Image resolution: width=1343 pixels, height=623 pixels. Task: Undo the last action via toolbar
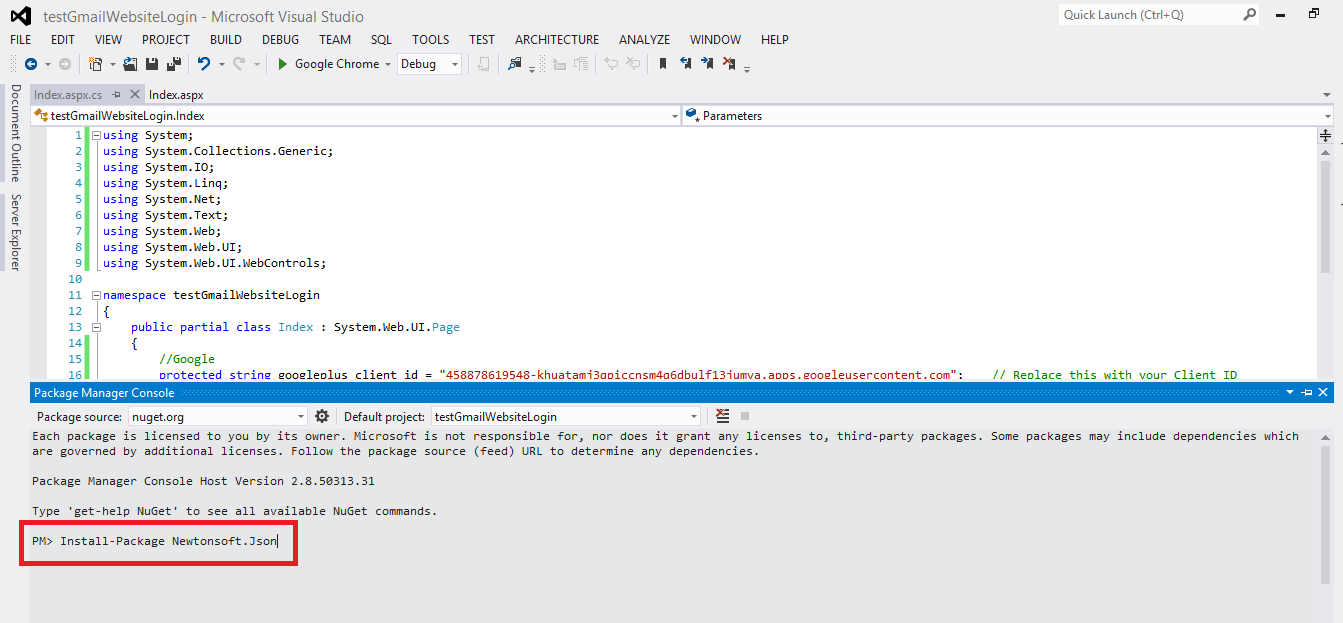pos(204,64)
